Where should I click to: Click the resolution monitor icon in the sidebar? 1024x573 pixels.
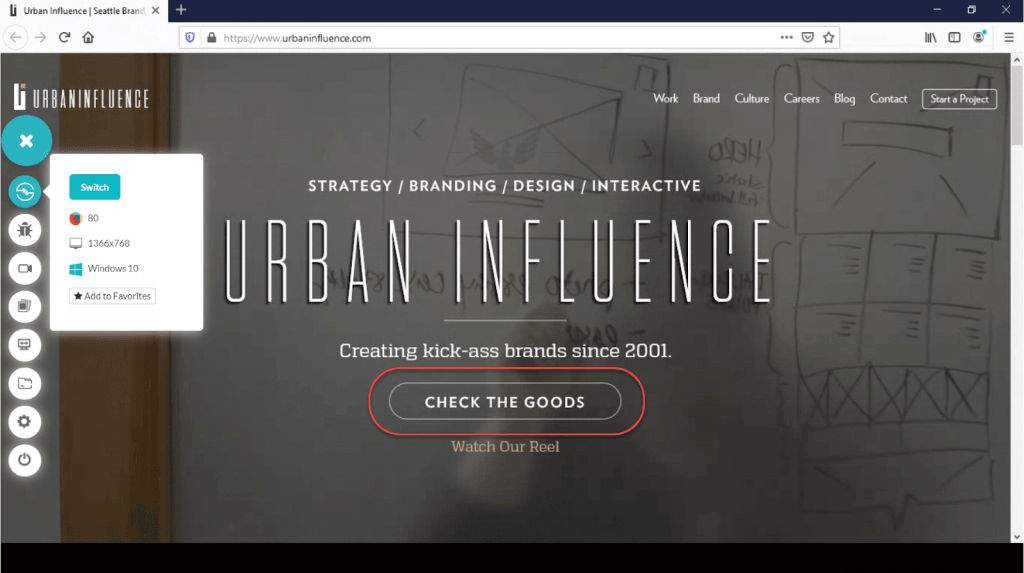point(25,345)
